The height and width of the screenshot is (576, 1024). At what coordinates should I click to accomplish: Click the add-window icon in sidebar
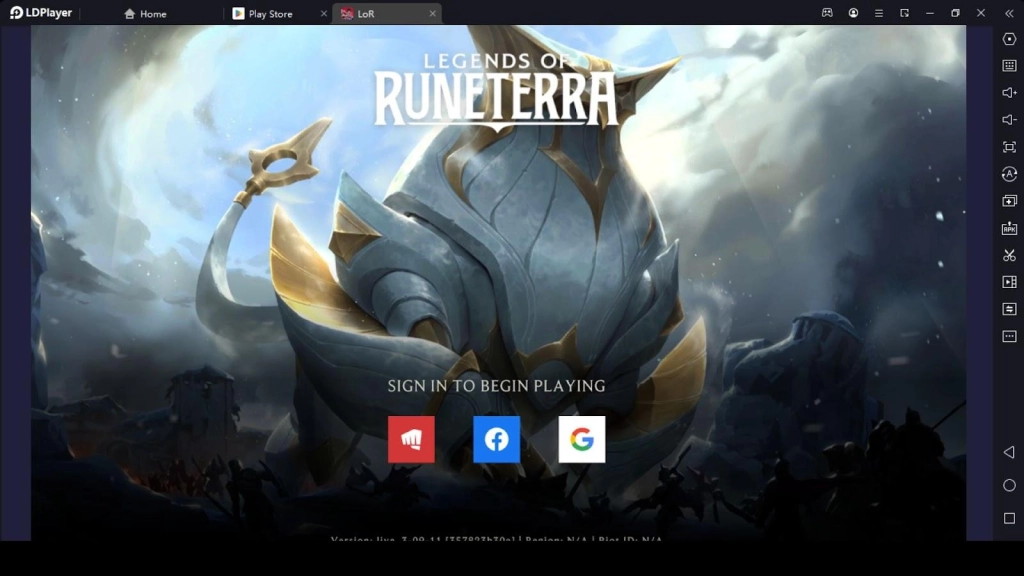click(x=1009, y=201)
